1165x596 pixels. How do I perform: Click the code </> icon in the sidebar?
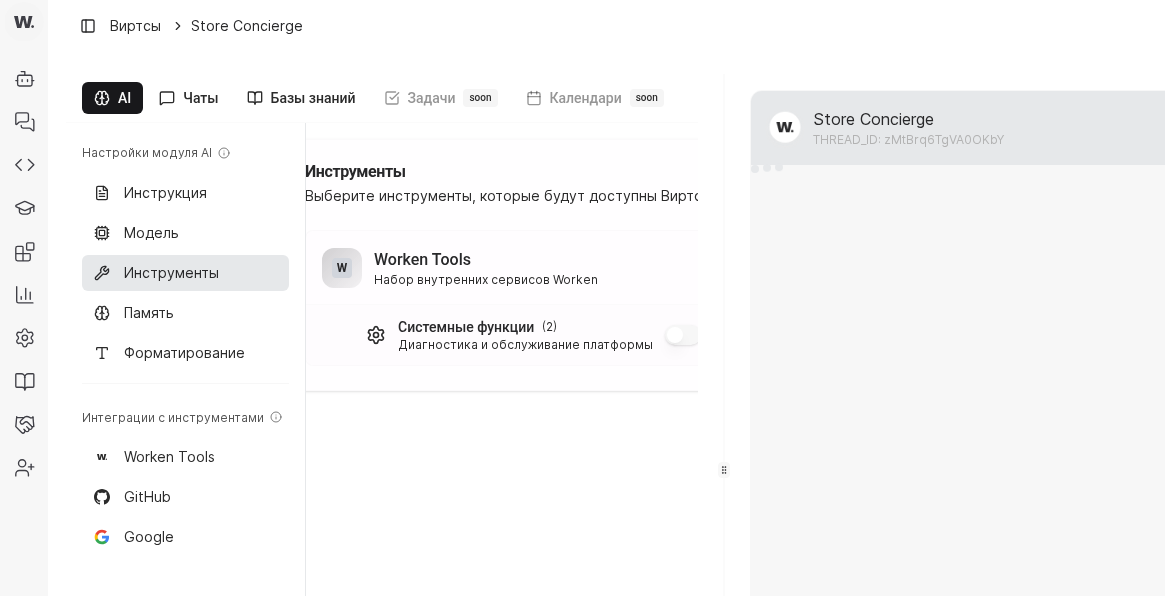tap(24, 165)
